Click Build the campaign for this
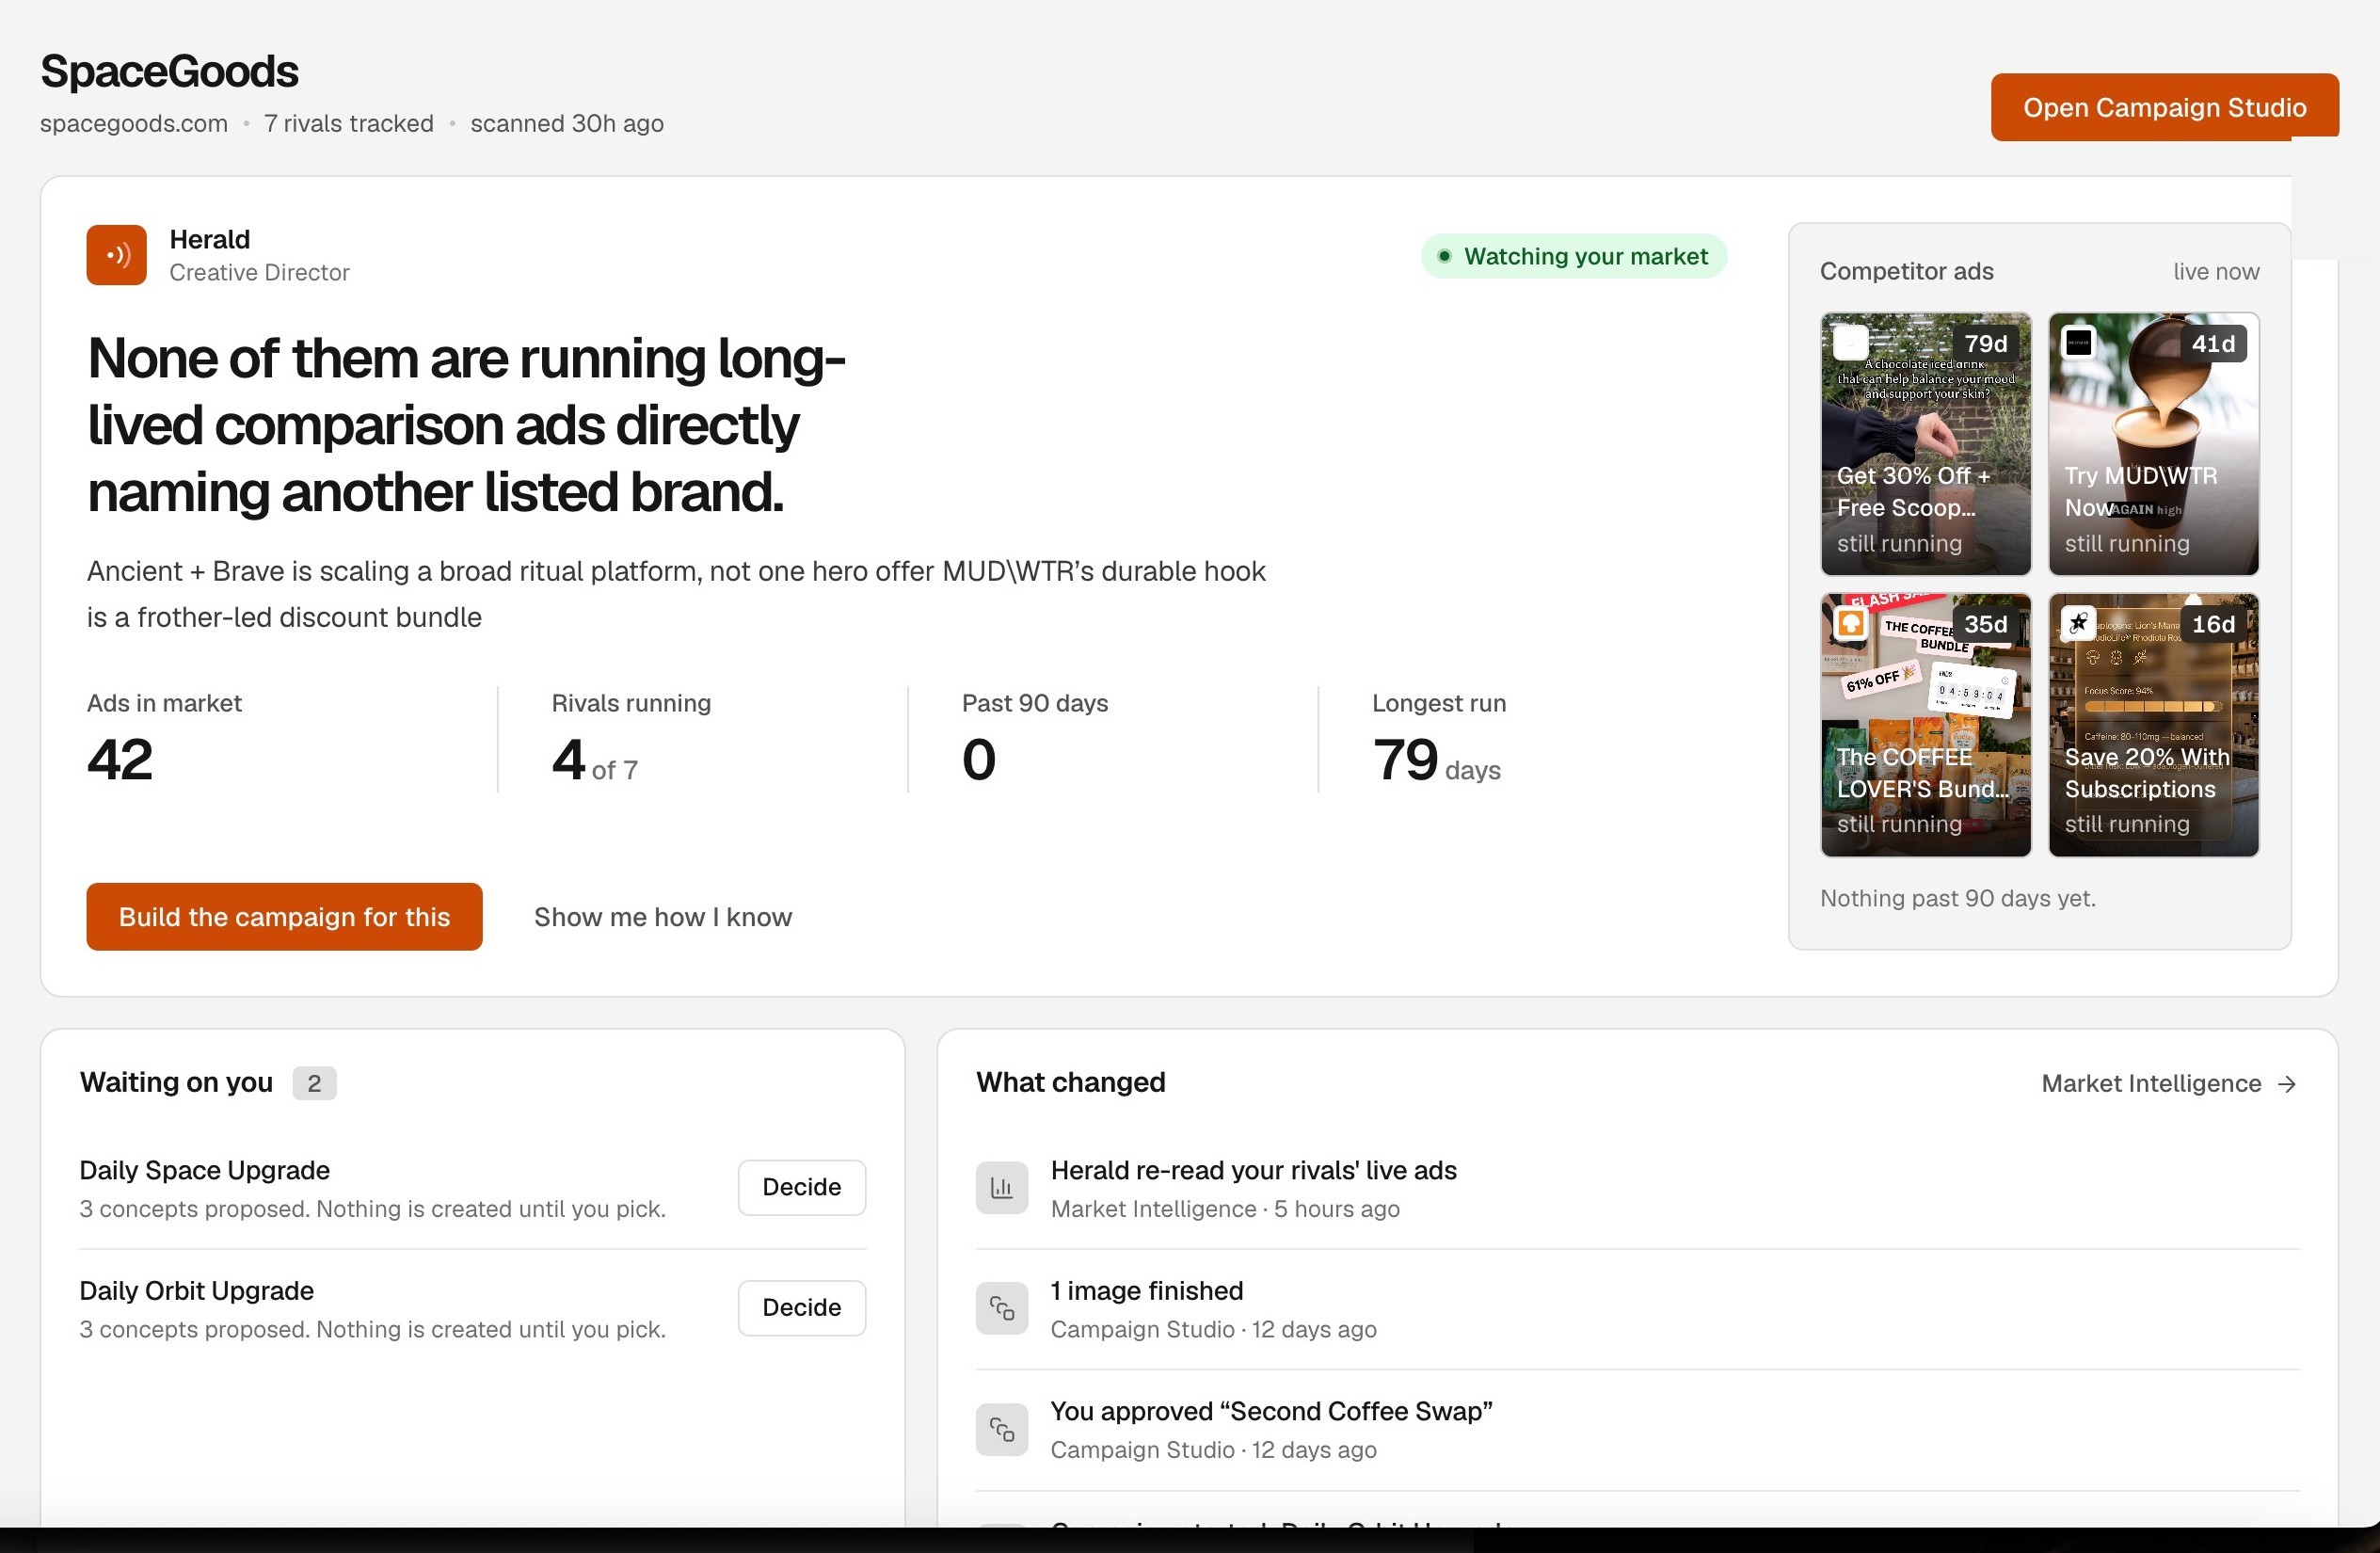Image resolution: width=2380 pixels, height=1553 pixels. (x=284, y=917)
